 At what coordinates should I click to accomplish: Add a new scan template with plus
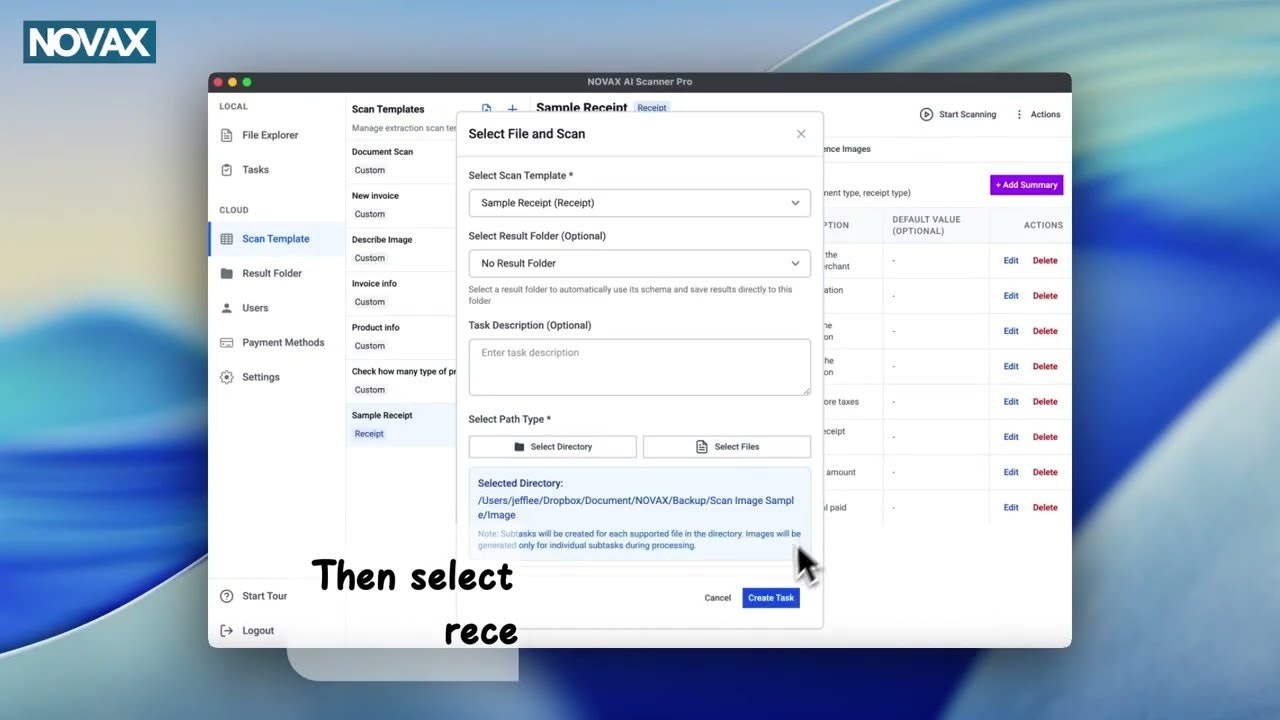(513, 109)
